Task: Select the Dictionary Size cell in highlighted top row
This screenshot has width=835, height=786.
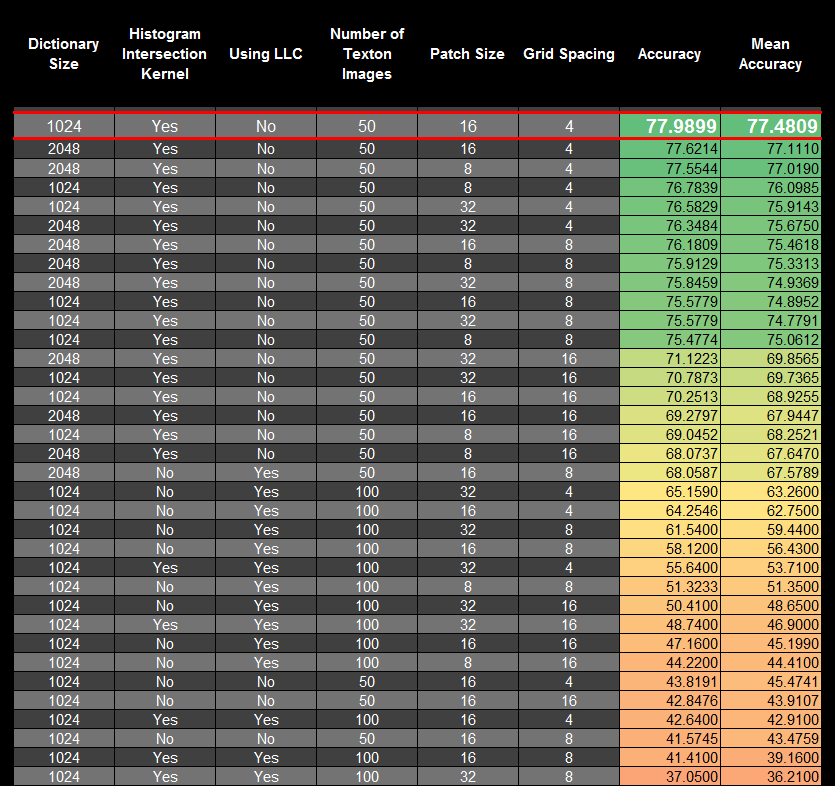Action: pos(64,126)
